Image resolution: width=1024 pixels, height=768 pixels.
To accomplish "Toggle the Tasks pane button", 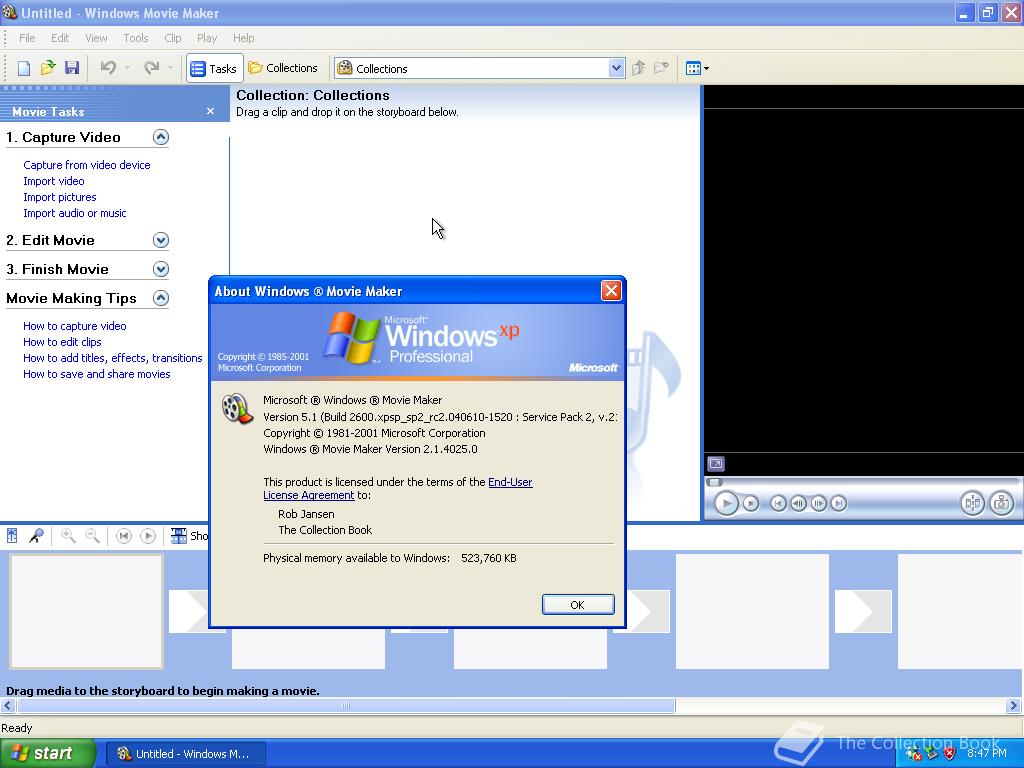I will coord(214,68).
